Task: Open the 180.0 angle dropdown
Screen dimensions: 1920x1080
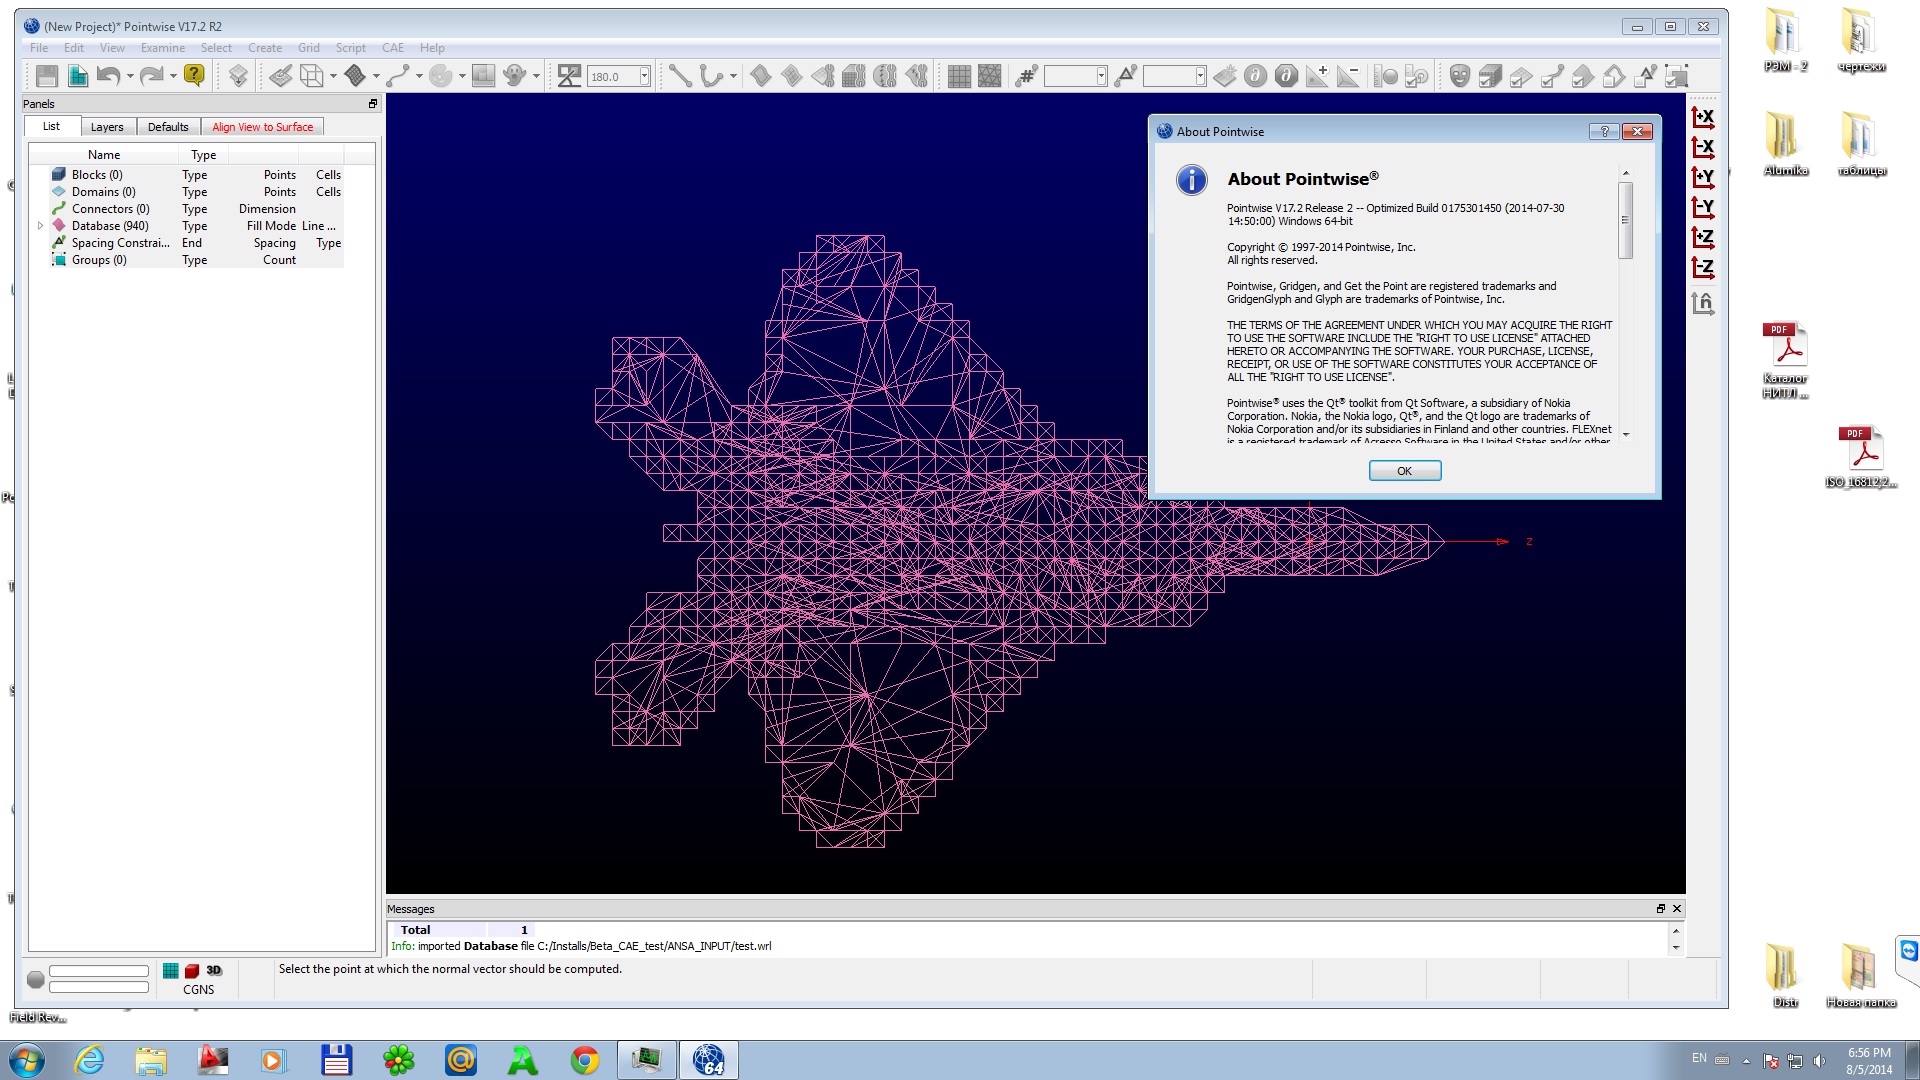Action: (x=644, y=76)
